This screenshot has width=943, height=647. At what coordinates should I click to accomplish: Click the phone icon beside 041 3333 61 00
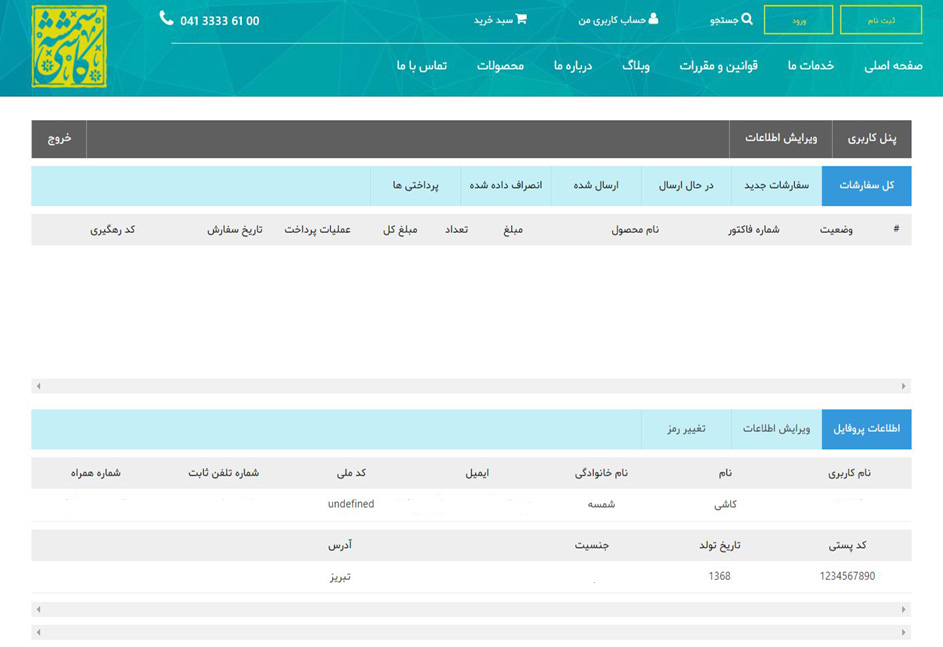tap(167, 19)
